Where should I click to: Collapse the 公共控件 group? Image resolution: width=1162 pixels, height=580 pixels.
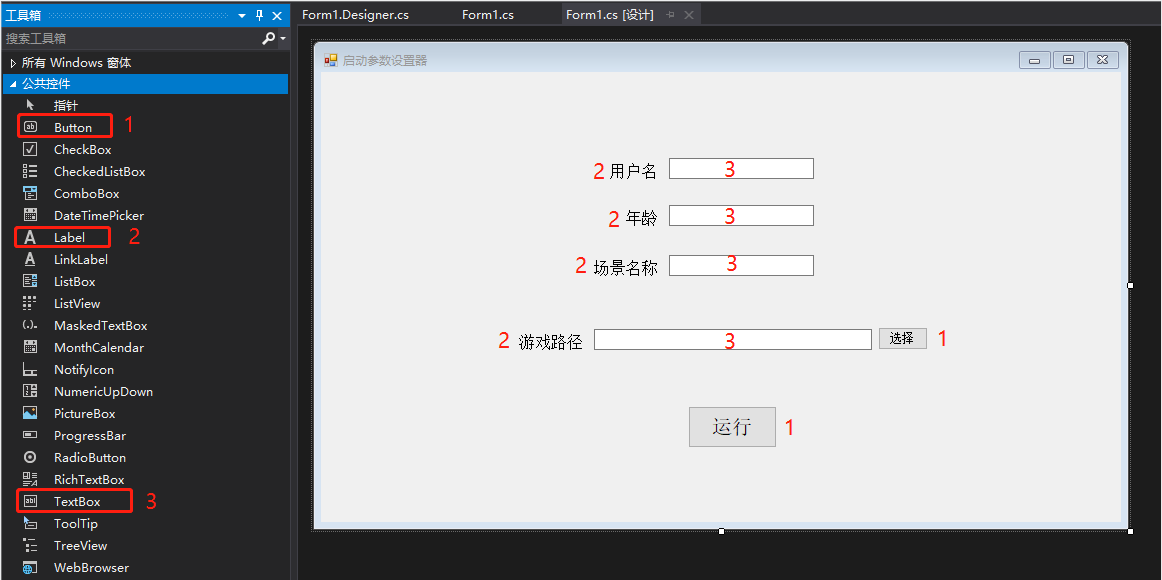(13, 84)
